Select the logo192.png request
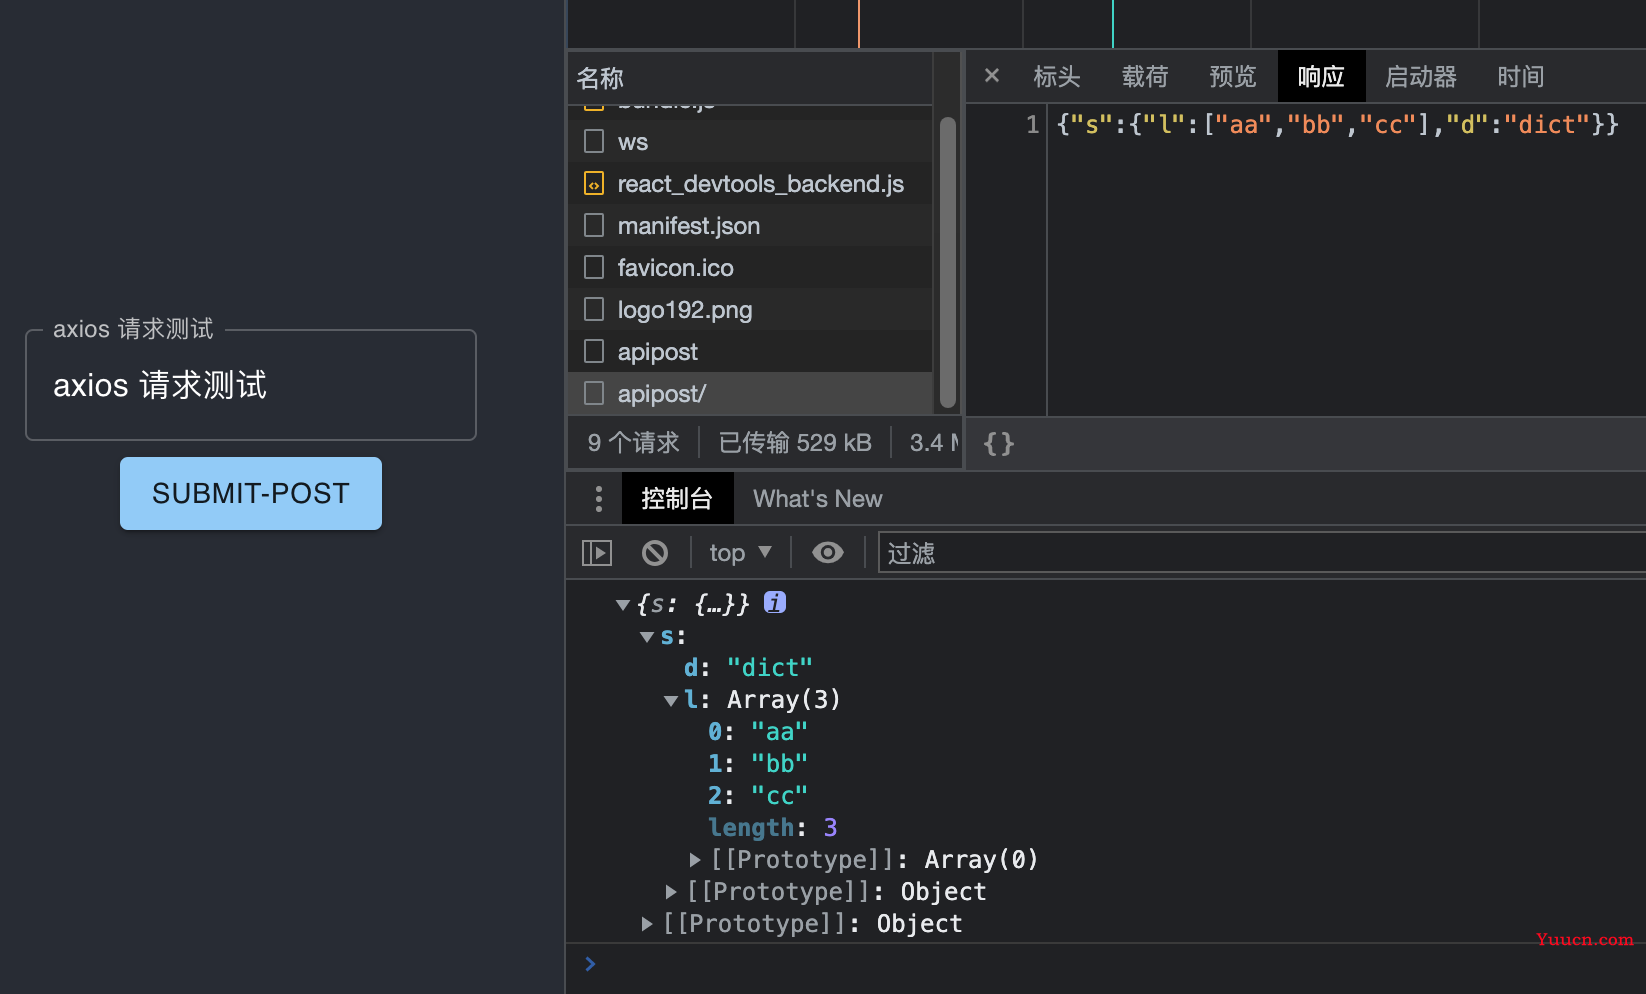 pyautogui.click(x=750, y=310)
